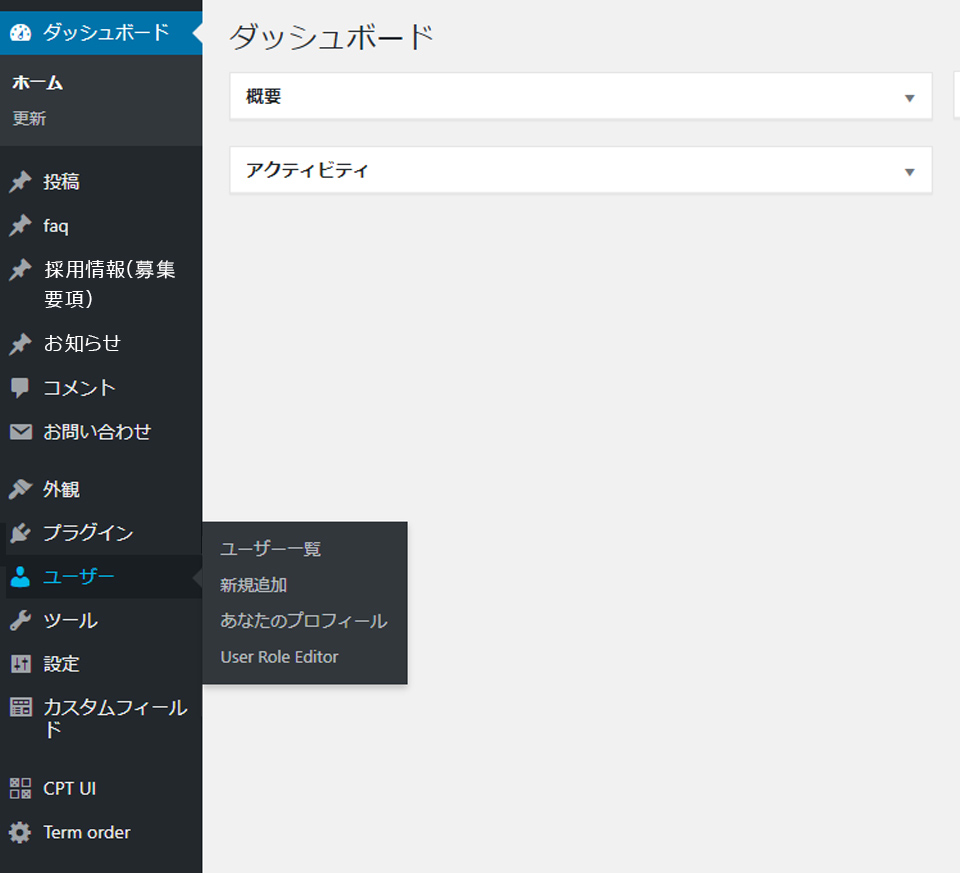This screenshot has width=960, height=873.
Task: Go to the 更新 updates link
Action: coord(29,119)
